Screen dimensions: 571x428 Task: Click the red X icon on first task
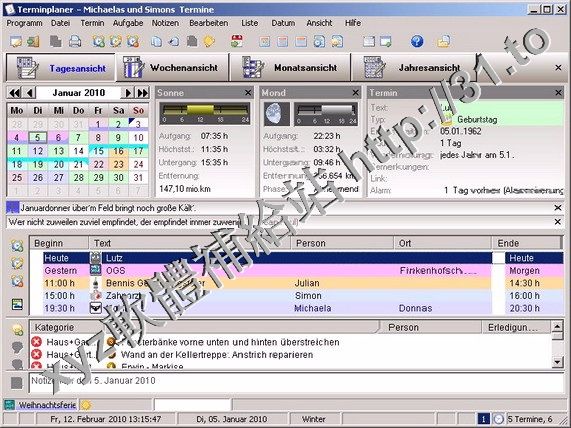tap(36, 342)
